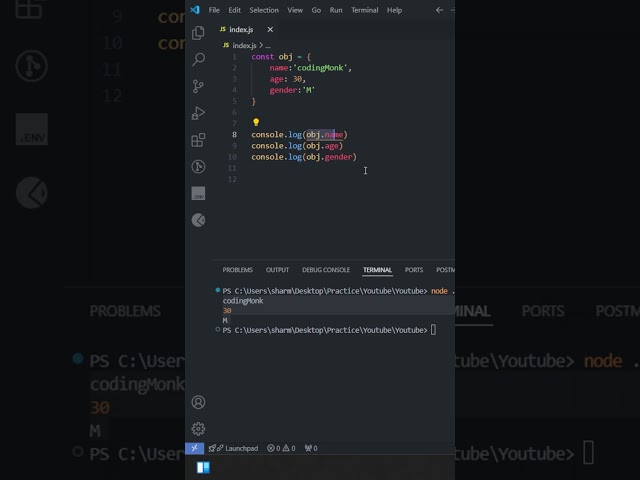Image resolution: width=640 pixels, height=480 pixels.
Task: Switch to the OUTPUT panel tab
Action: 278,270
